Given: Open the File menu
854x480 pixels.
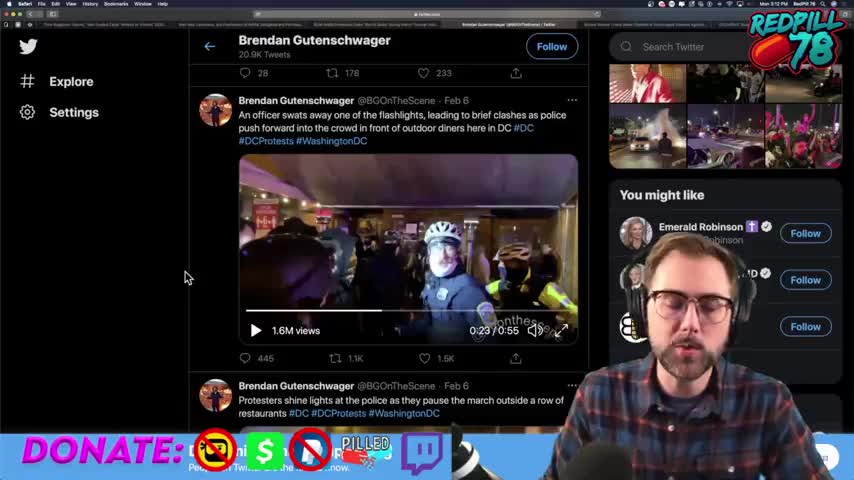Looking at the screenshot, I should point(41,4).
